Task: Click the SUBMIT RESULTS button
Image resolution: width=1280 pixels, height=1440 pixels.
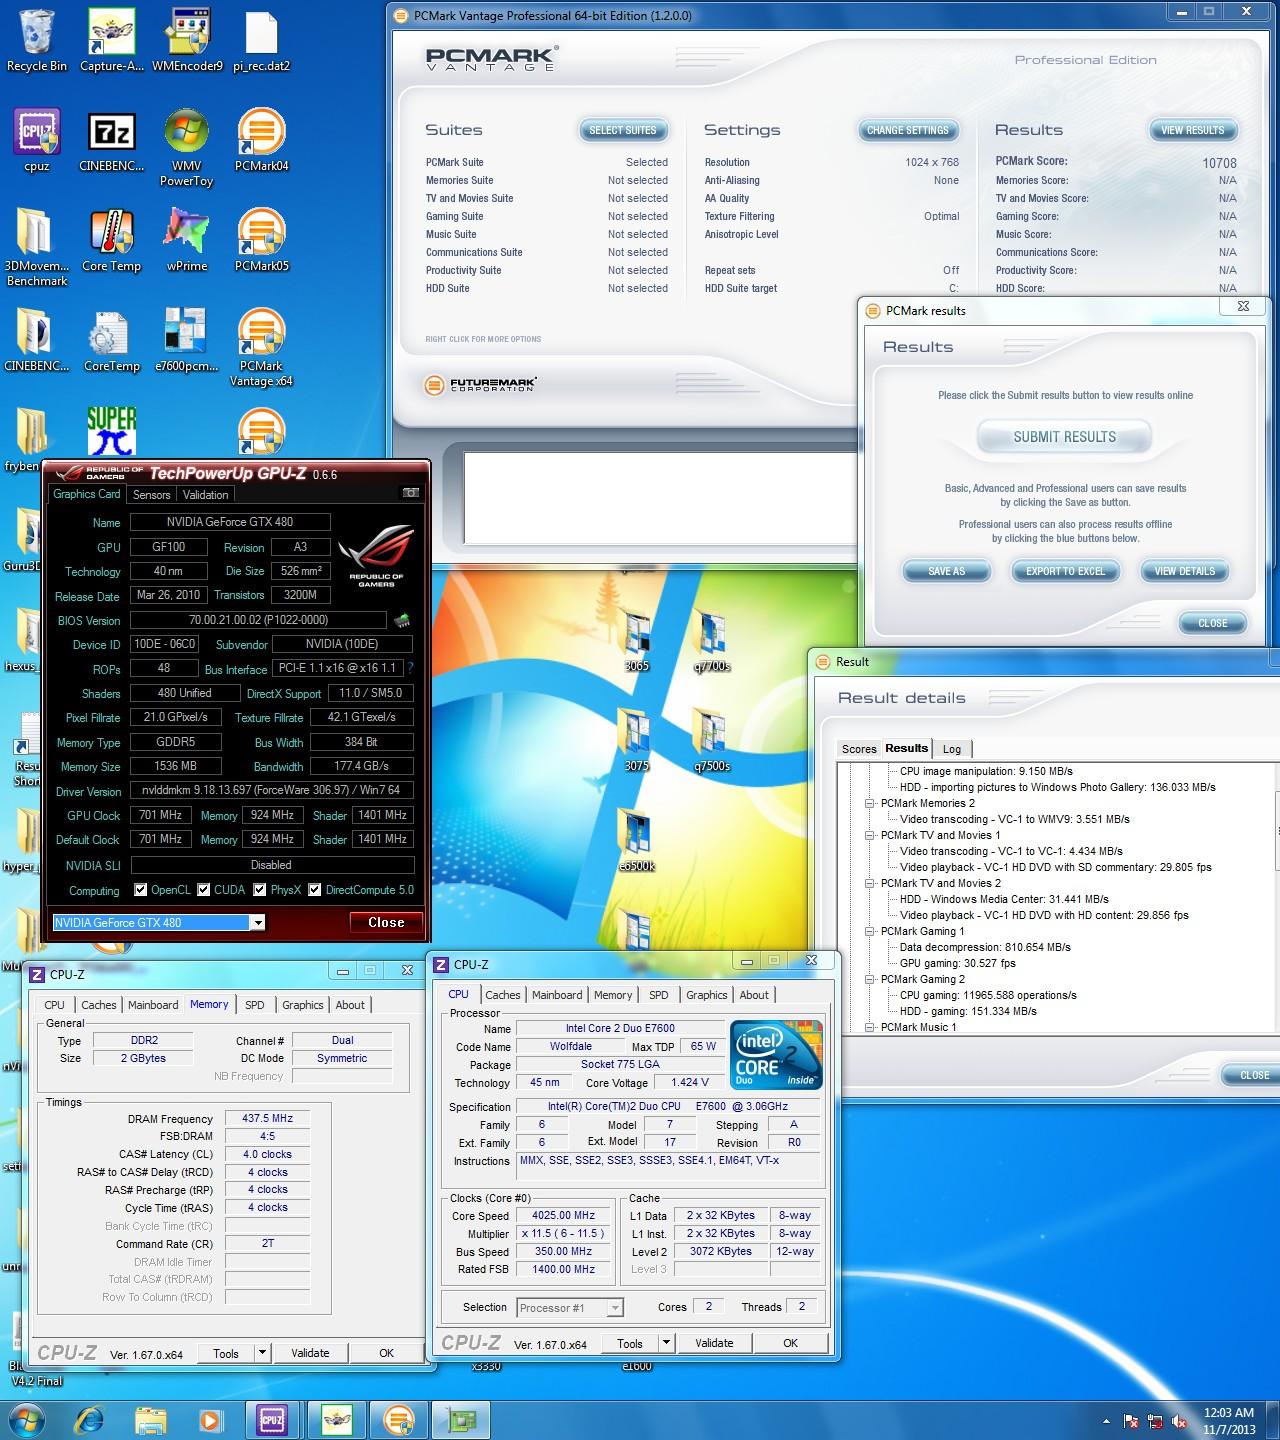Action: 1065,437
